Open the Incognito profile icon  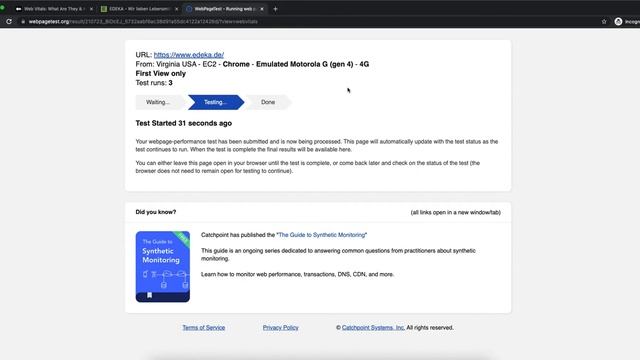click(x=618, y=22)
